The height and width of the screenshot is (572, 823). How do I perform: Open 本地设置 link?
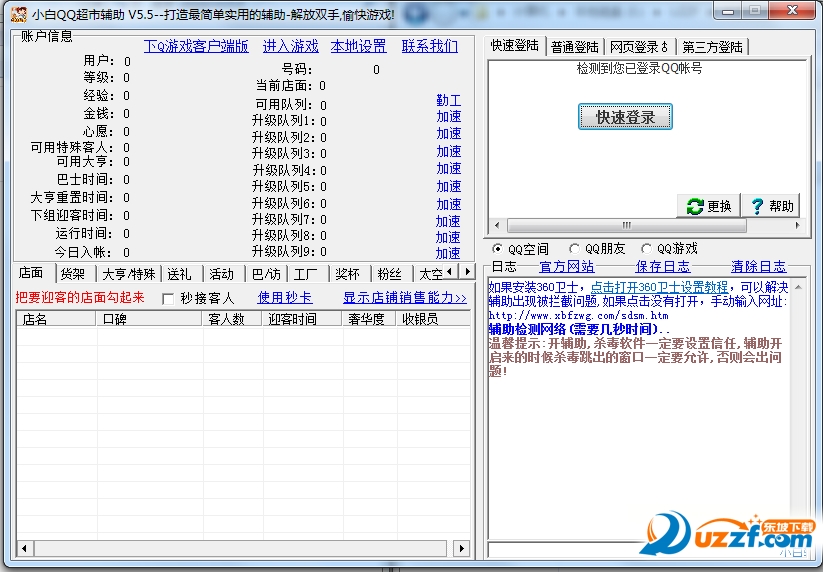(x=358, y=46)
